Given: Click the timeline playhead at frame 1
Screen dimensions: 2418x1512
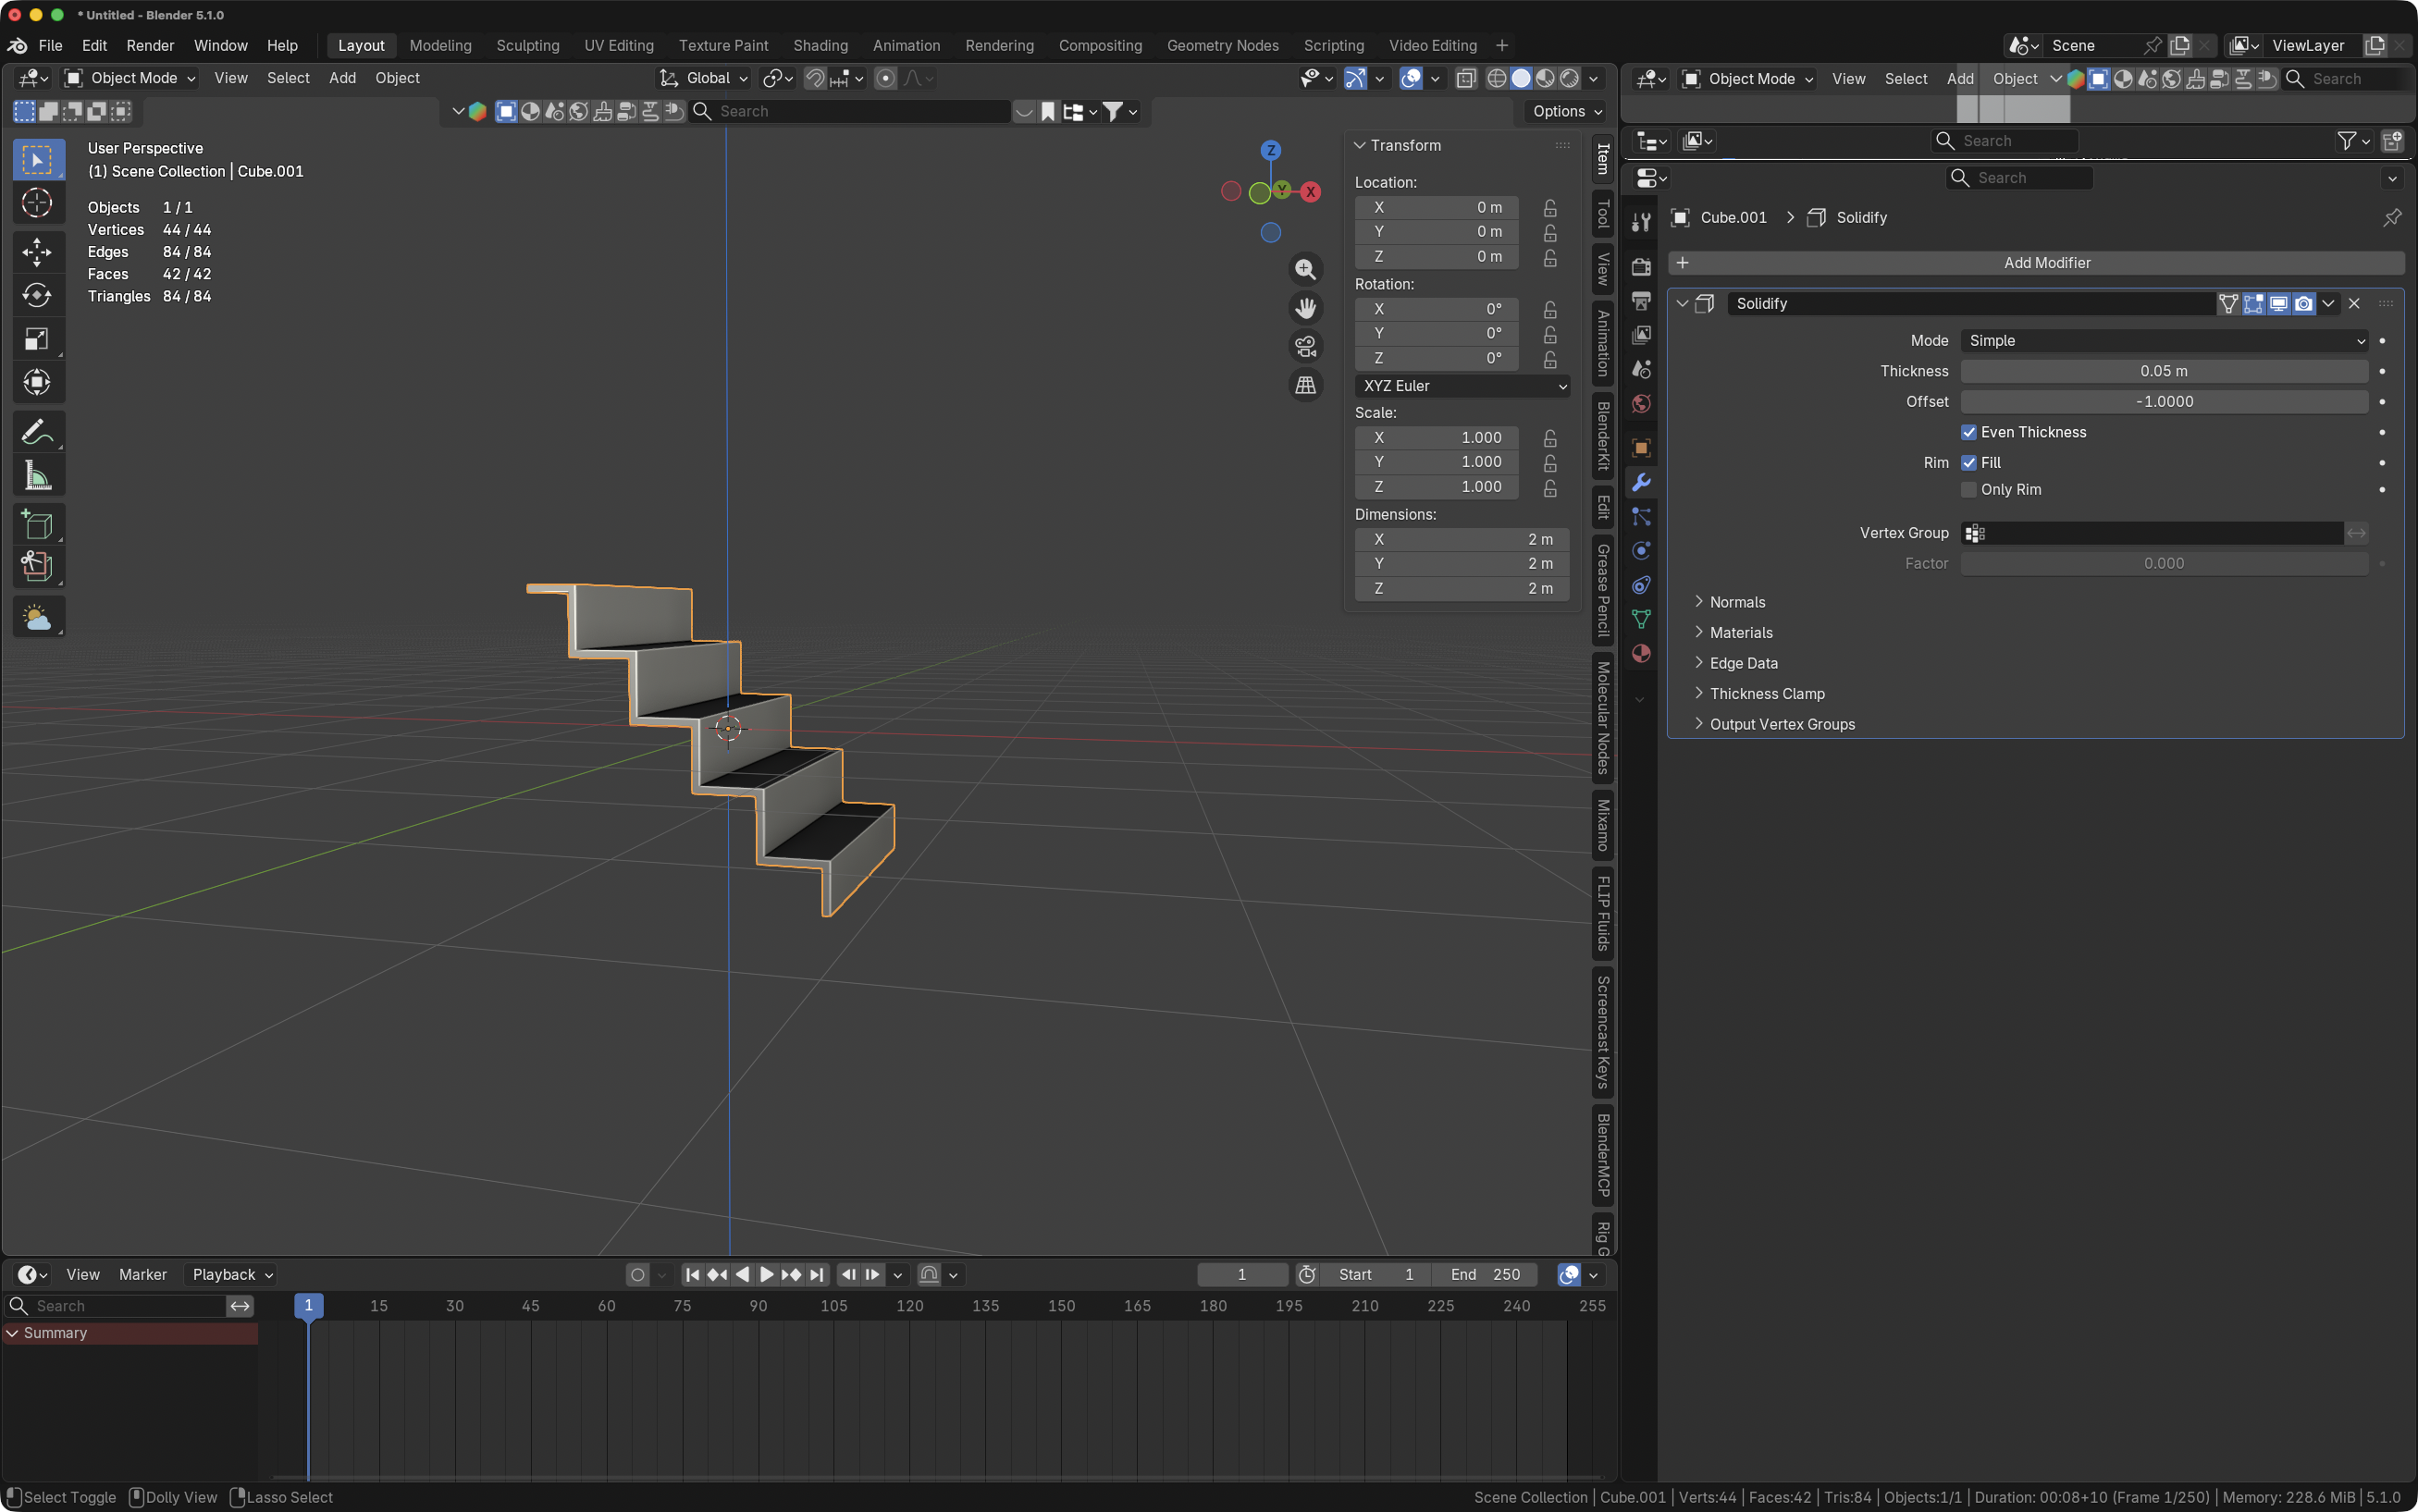Looking at the screenshot, I should pyautogui.click(x=308, y=1306).
